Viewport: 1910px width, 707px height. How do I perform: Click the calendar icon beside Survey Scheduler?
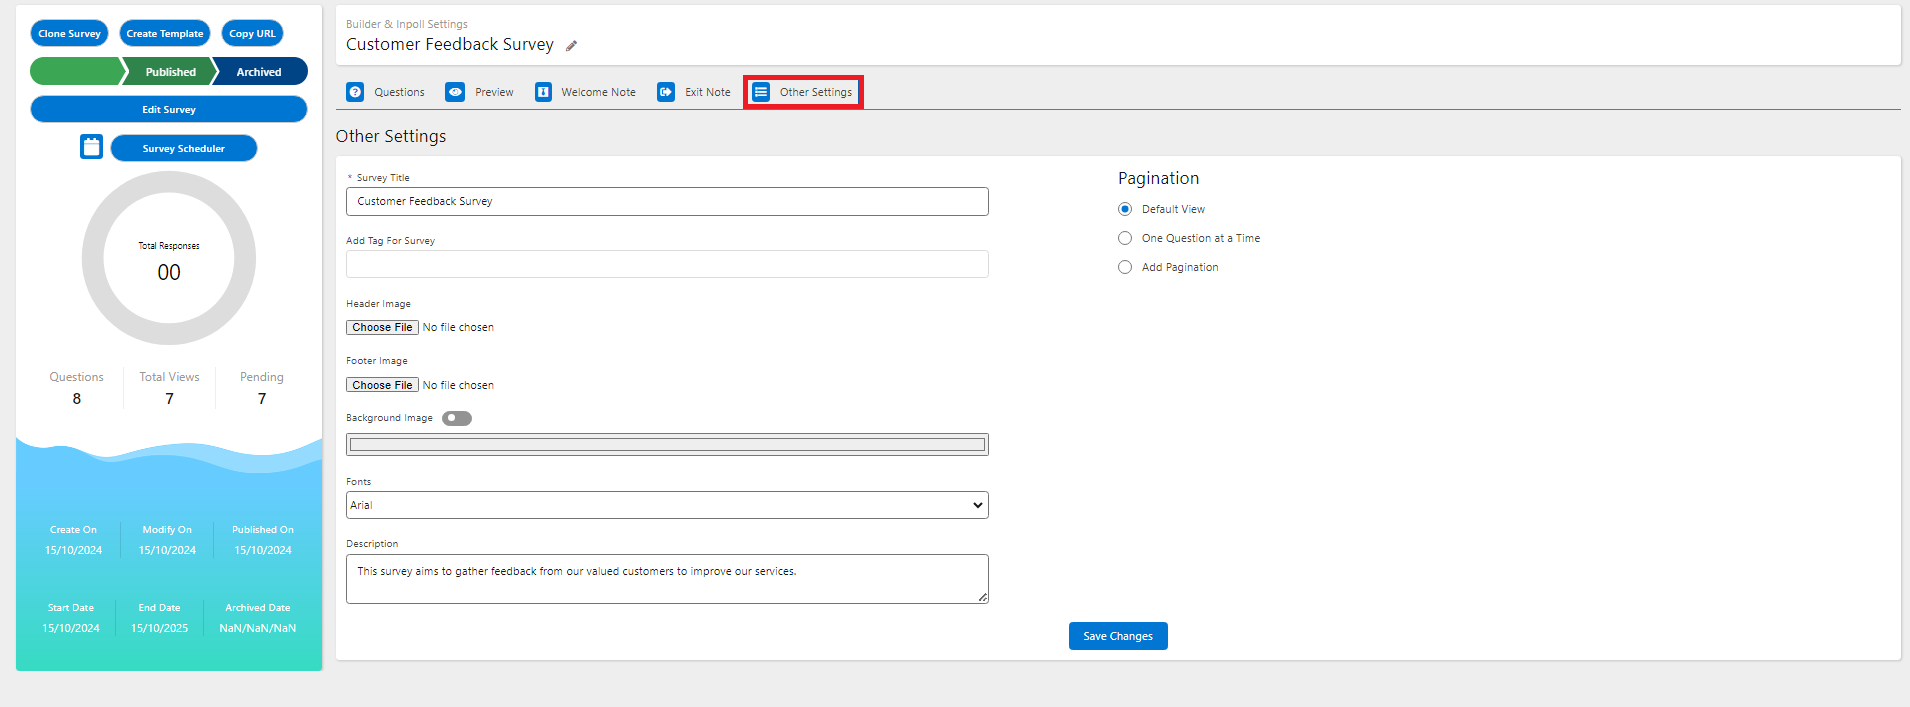point(91,147)
